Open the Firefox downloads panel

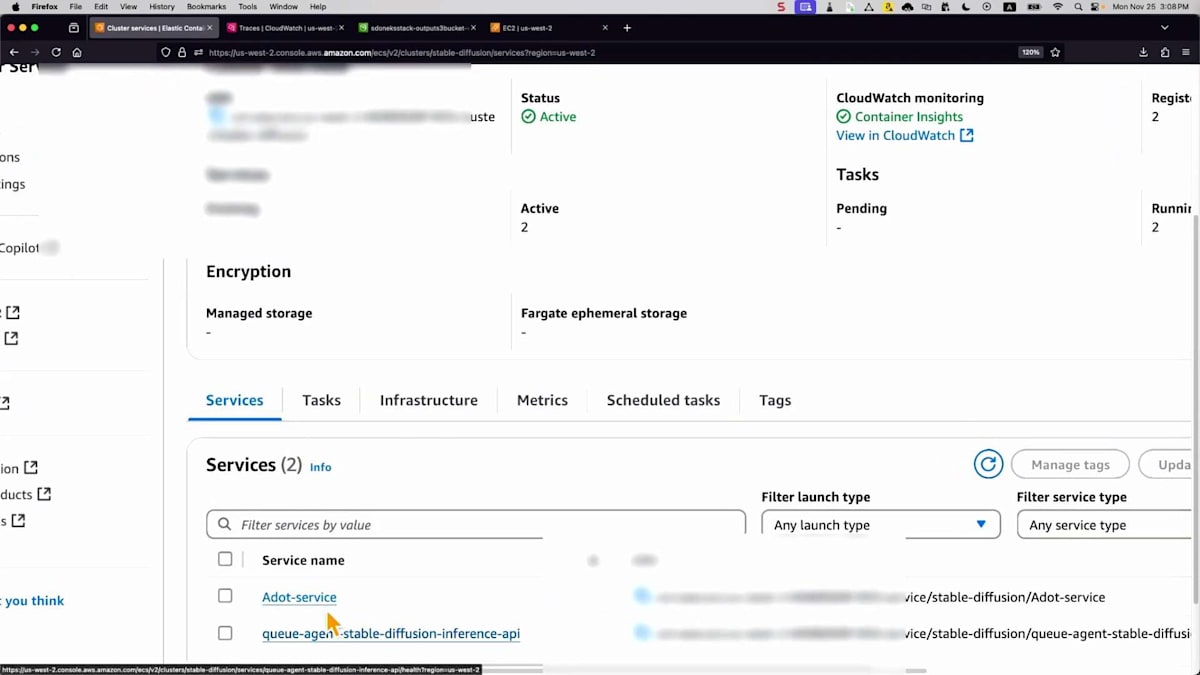(1143, 52)
